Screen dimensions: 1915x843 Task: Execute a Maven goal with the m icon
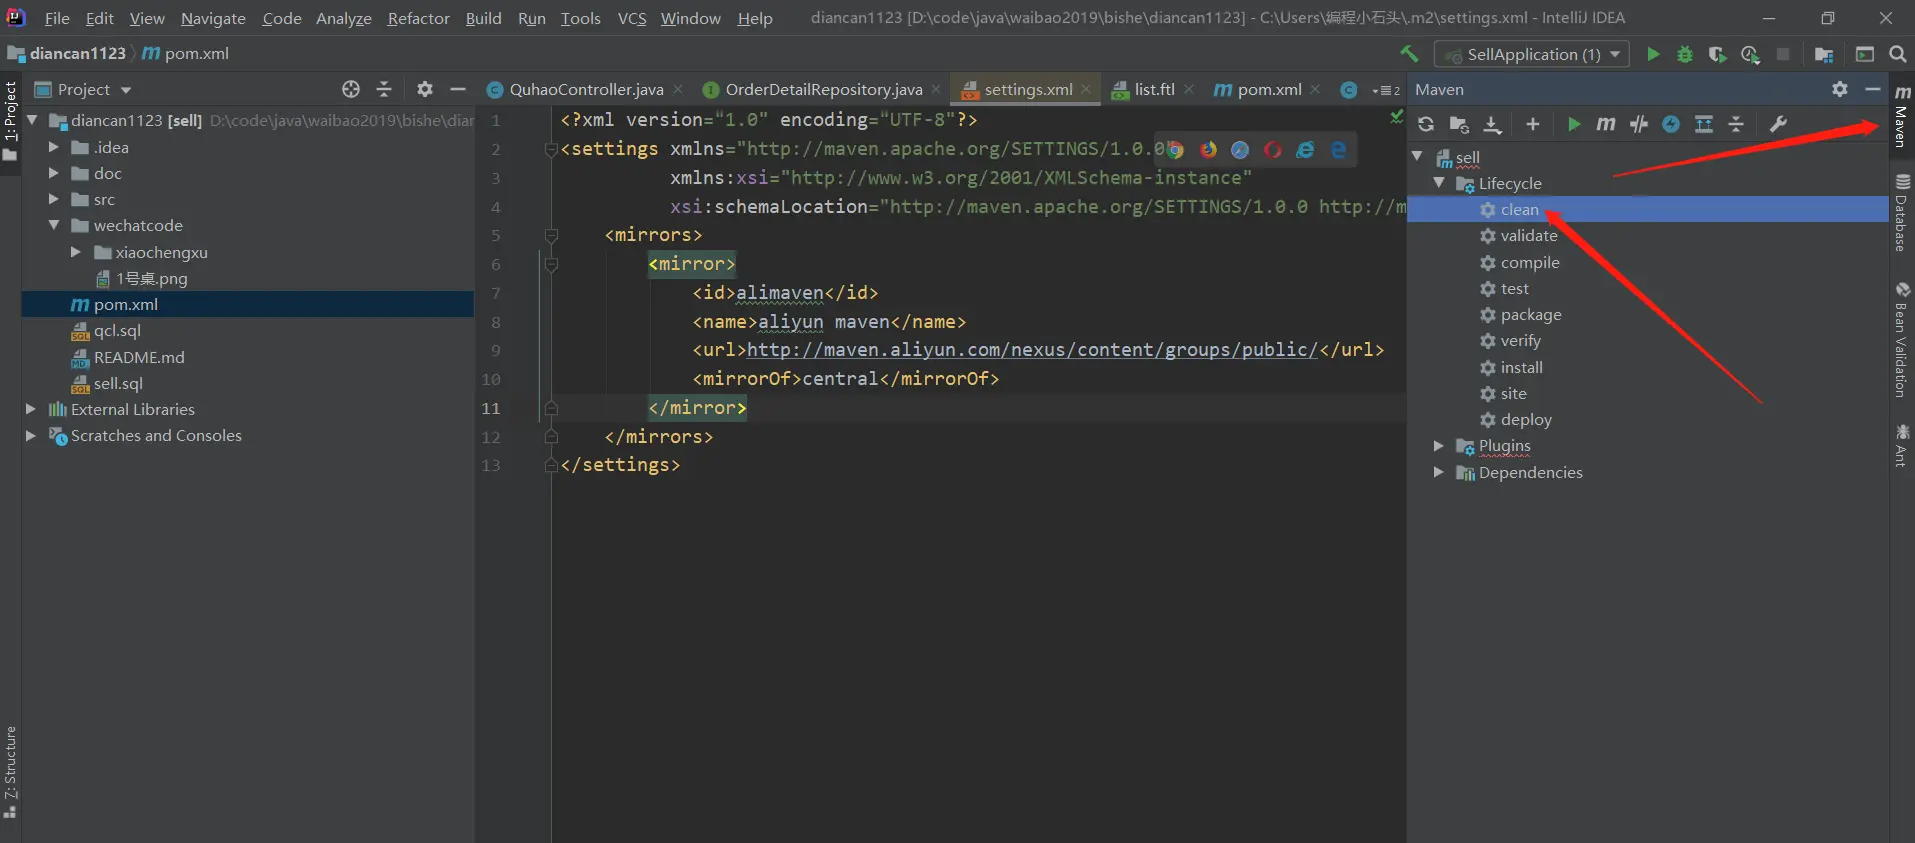click(x=1606, y=124)
